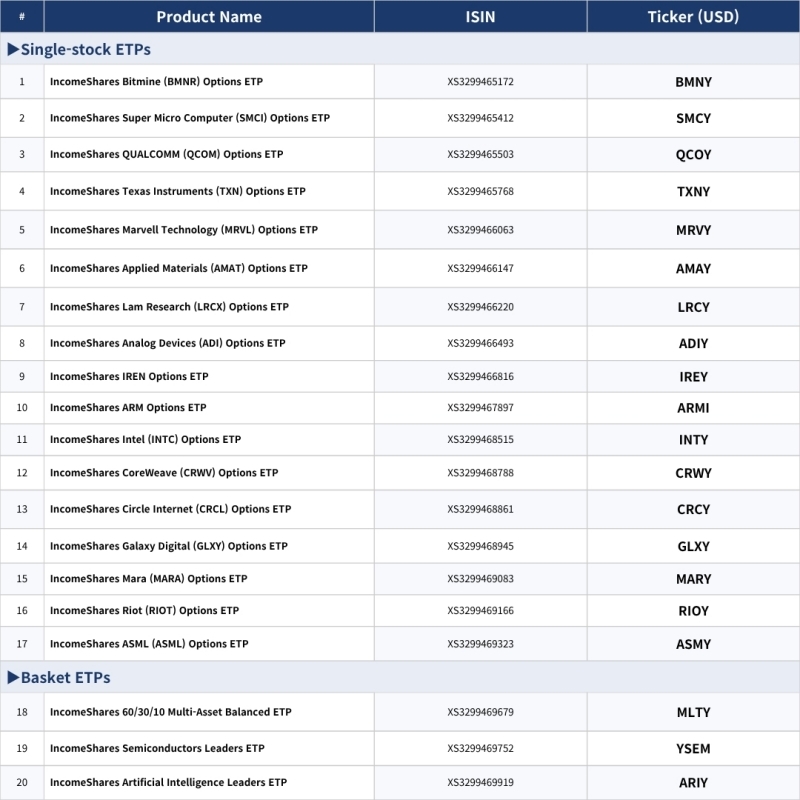
Task: Click the Product Name column header
Action: (209, 17)
